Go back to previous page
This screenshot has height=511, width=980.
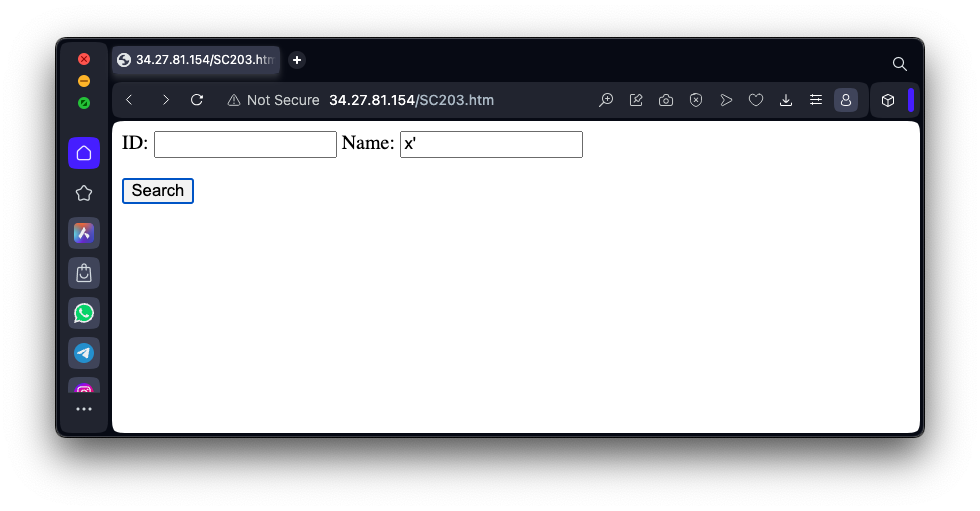coord(129,100)
